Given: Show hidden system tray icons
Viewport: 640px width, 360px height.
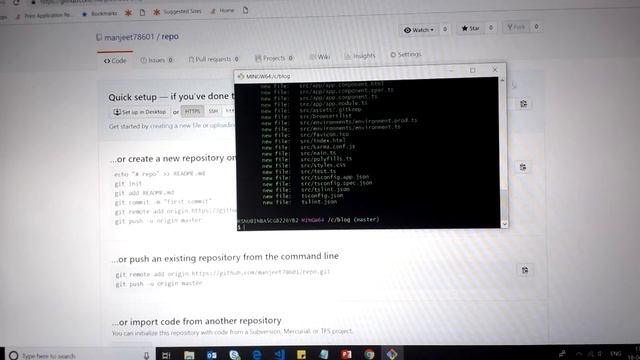Looking at the screenshot, I should click(x=579, y=354).
